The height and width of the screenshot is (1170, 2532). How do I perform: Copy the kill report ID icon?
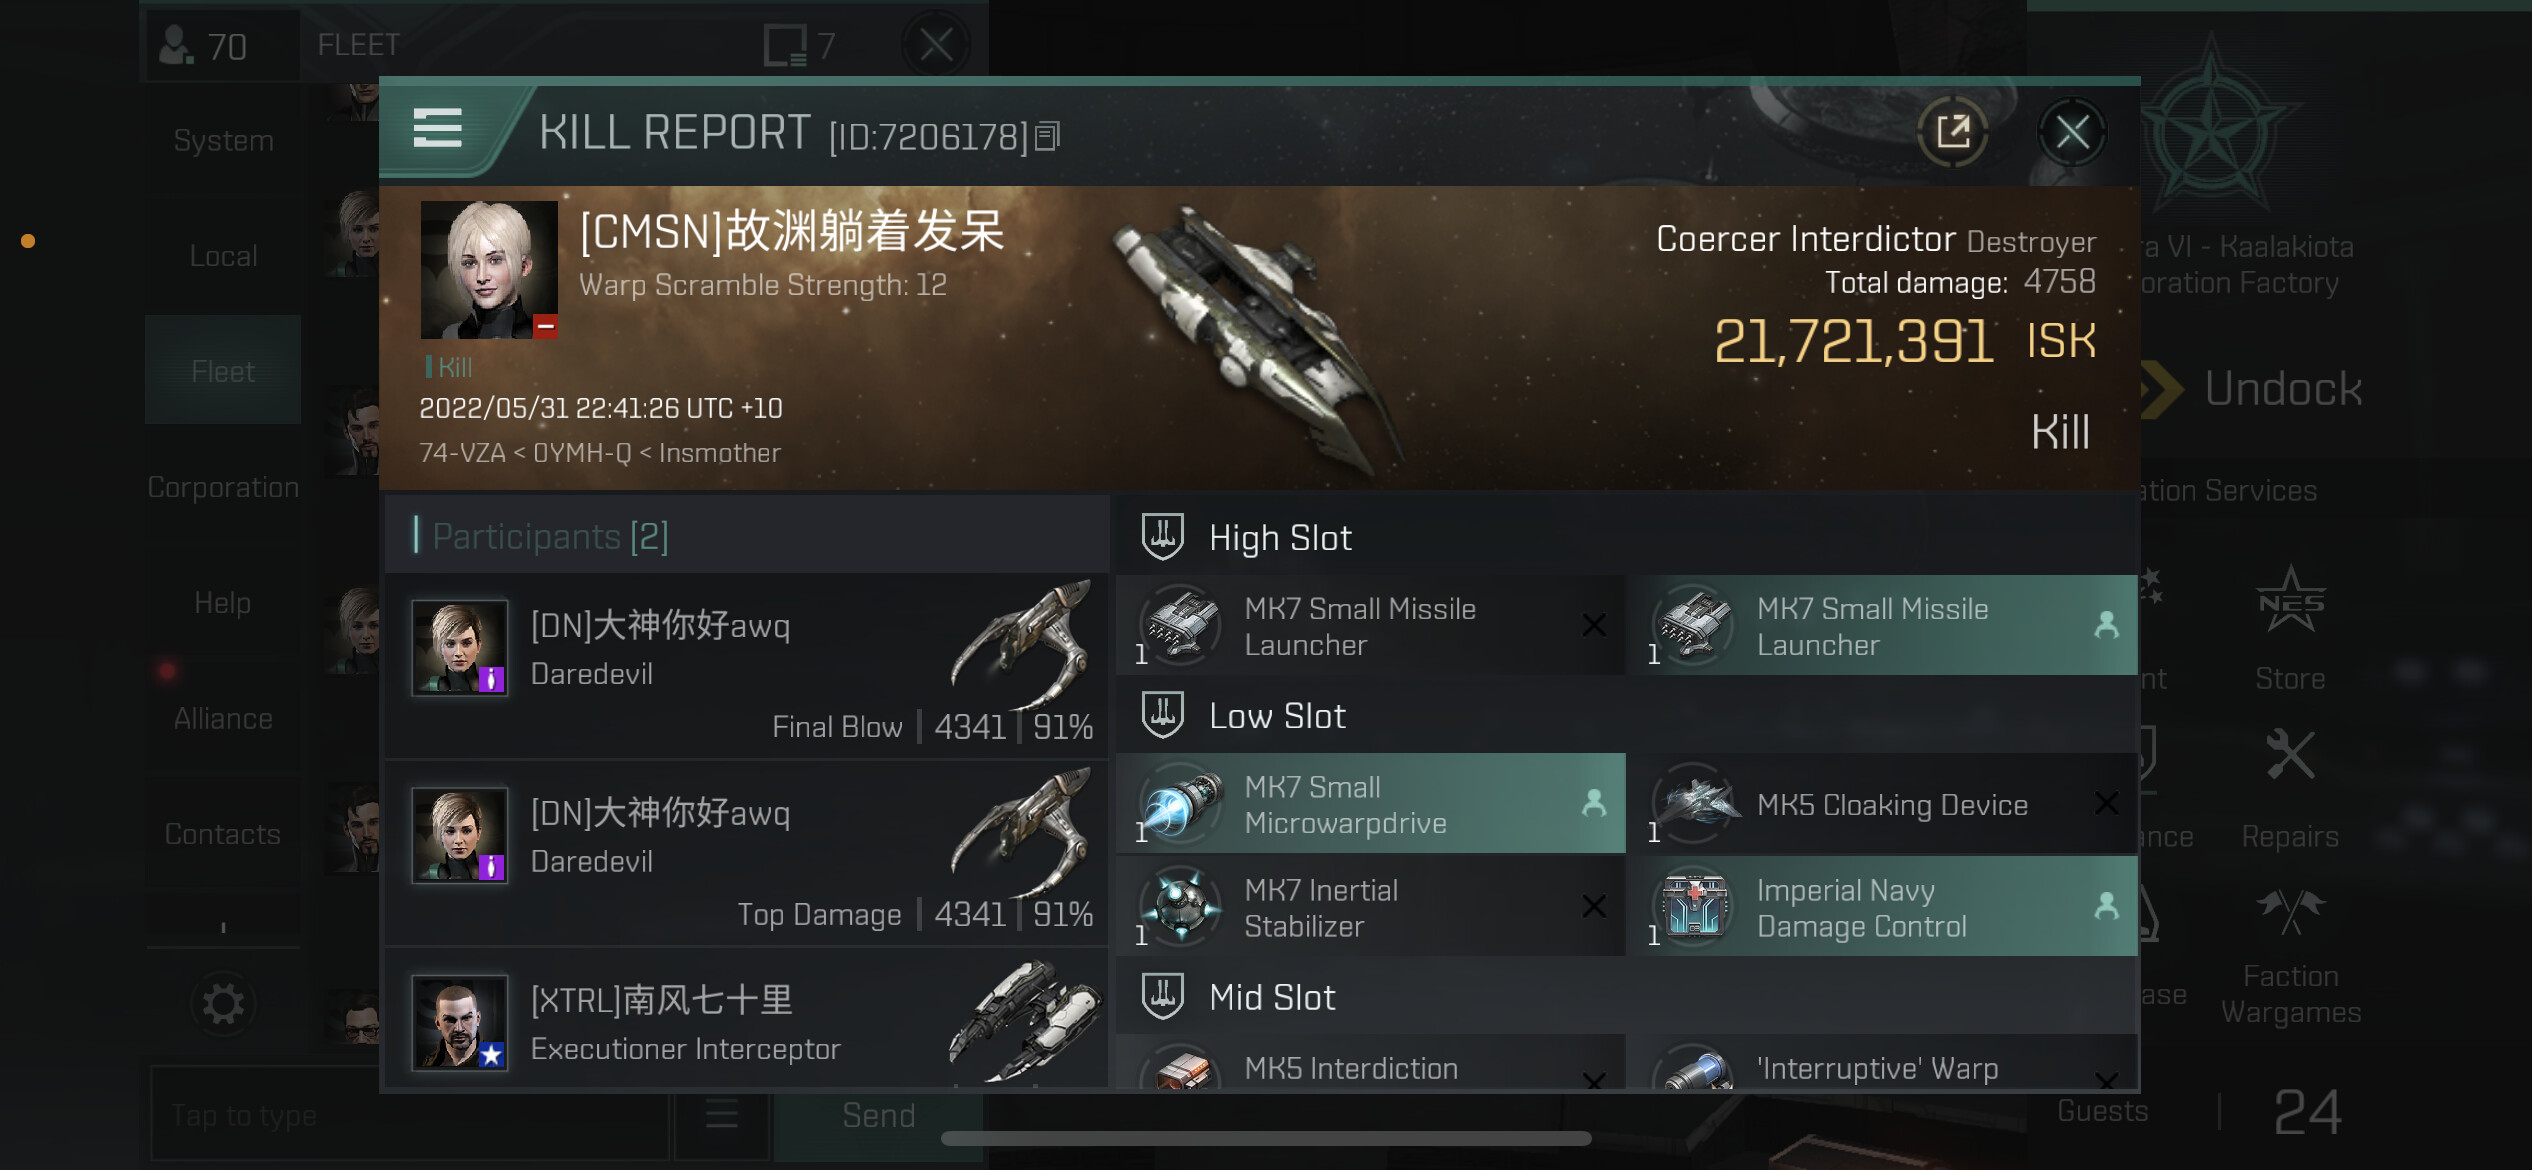click(1047, 136)
